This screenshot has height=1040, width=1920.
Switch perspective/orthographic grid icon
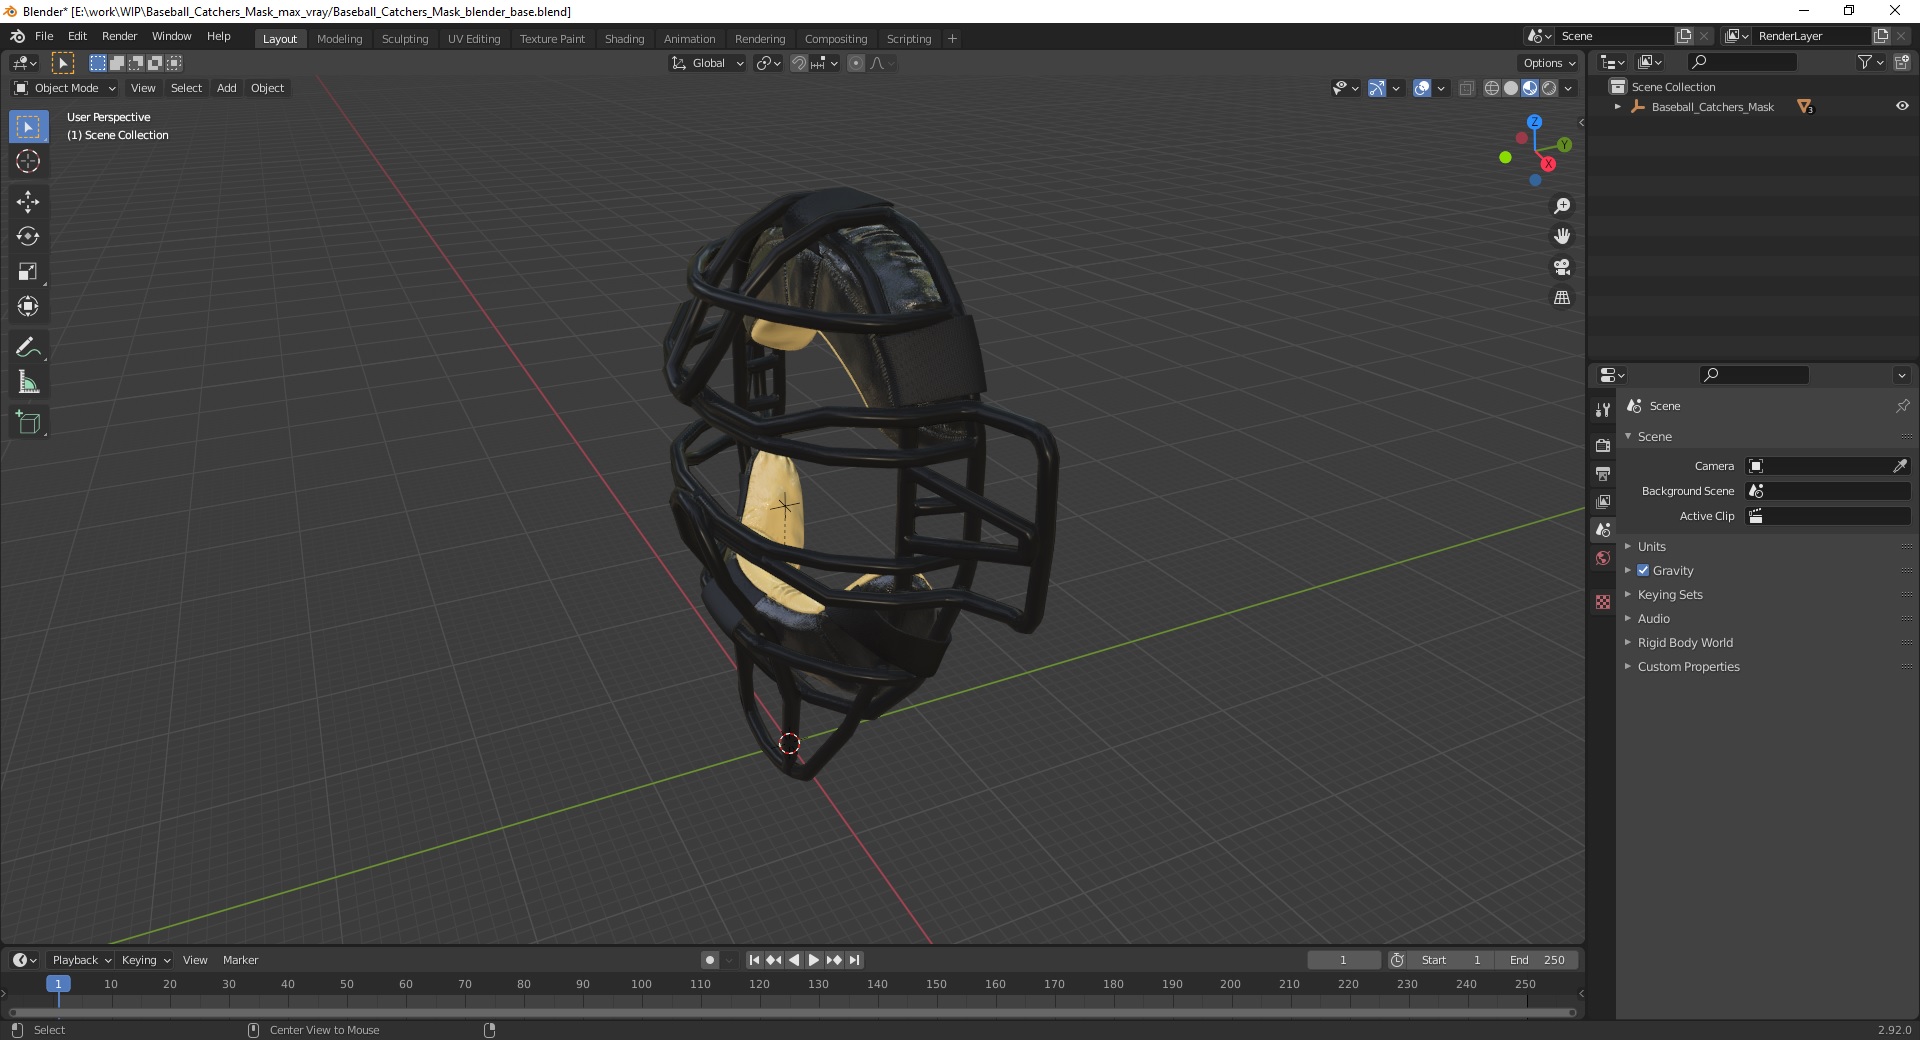click(1561, 298)
